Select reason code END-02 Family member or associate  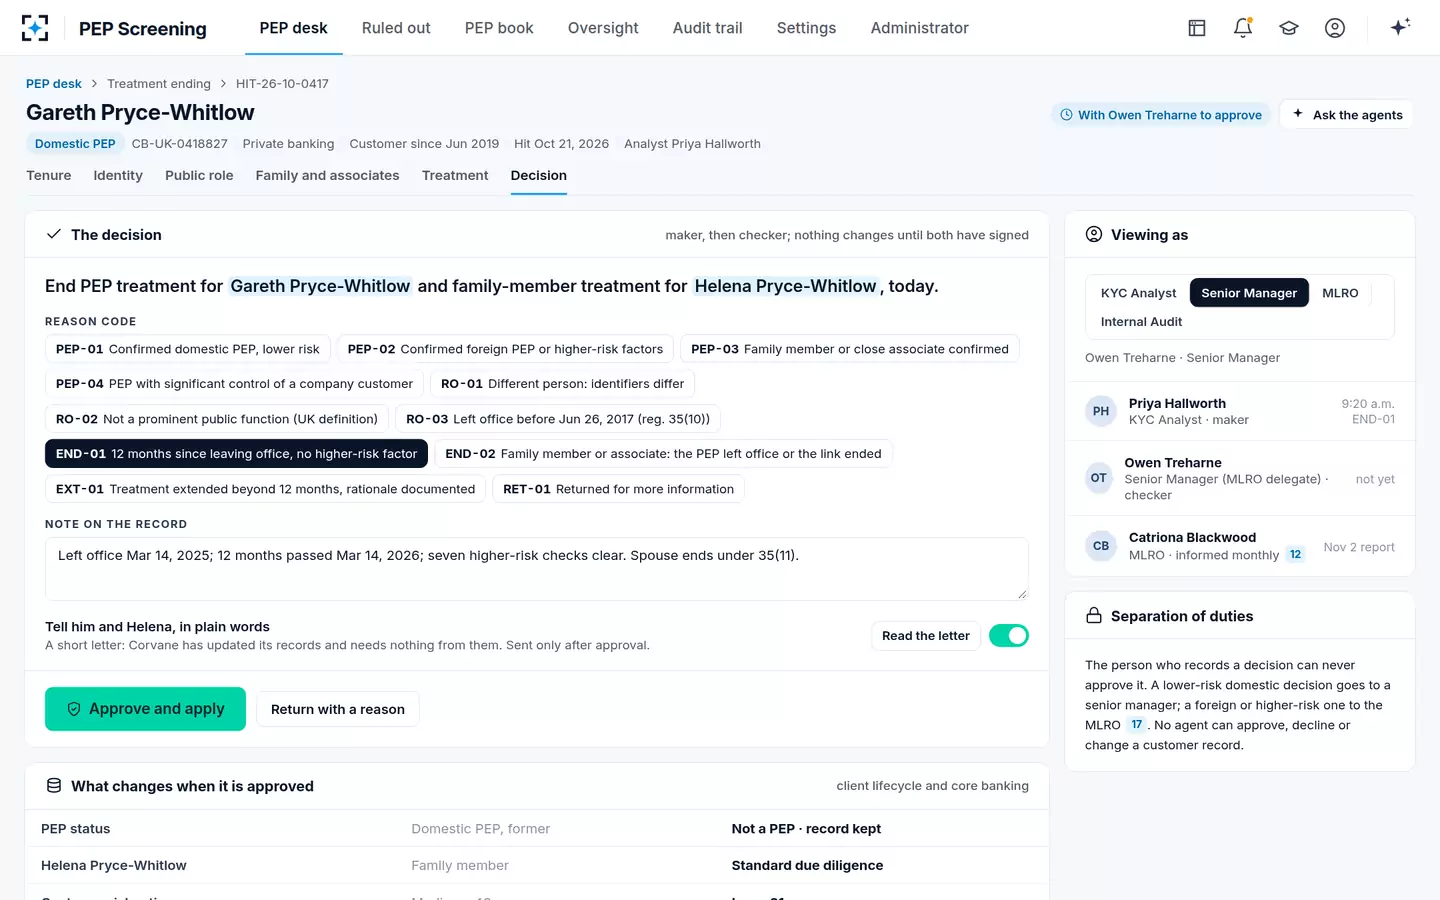[x=663, y=454]
